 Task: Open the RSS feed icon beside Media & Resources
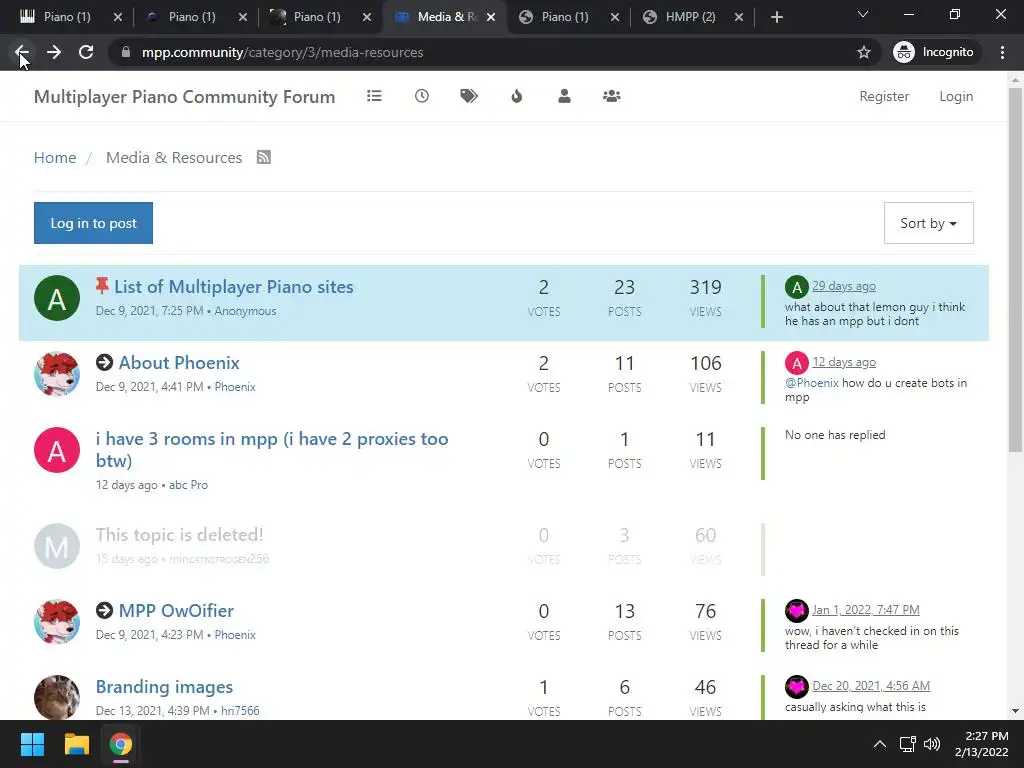(264, 157)
